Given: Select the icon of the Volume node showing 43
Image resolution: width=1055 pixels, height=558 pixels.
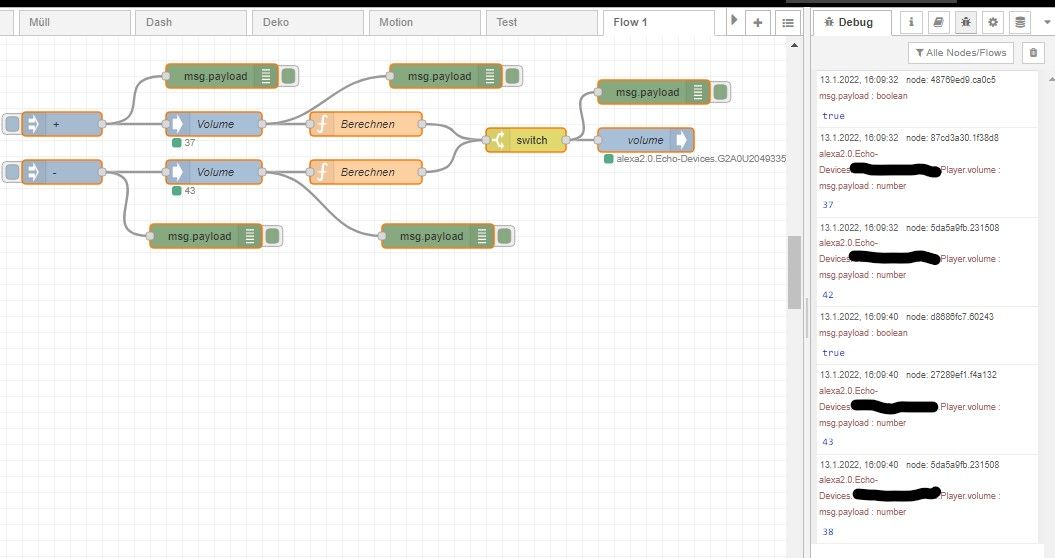Looking at the screenshot, I should (177, 172).
